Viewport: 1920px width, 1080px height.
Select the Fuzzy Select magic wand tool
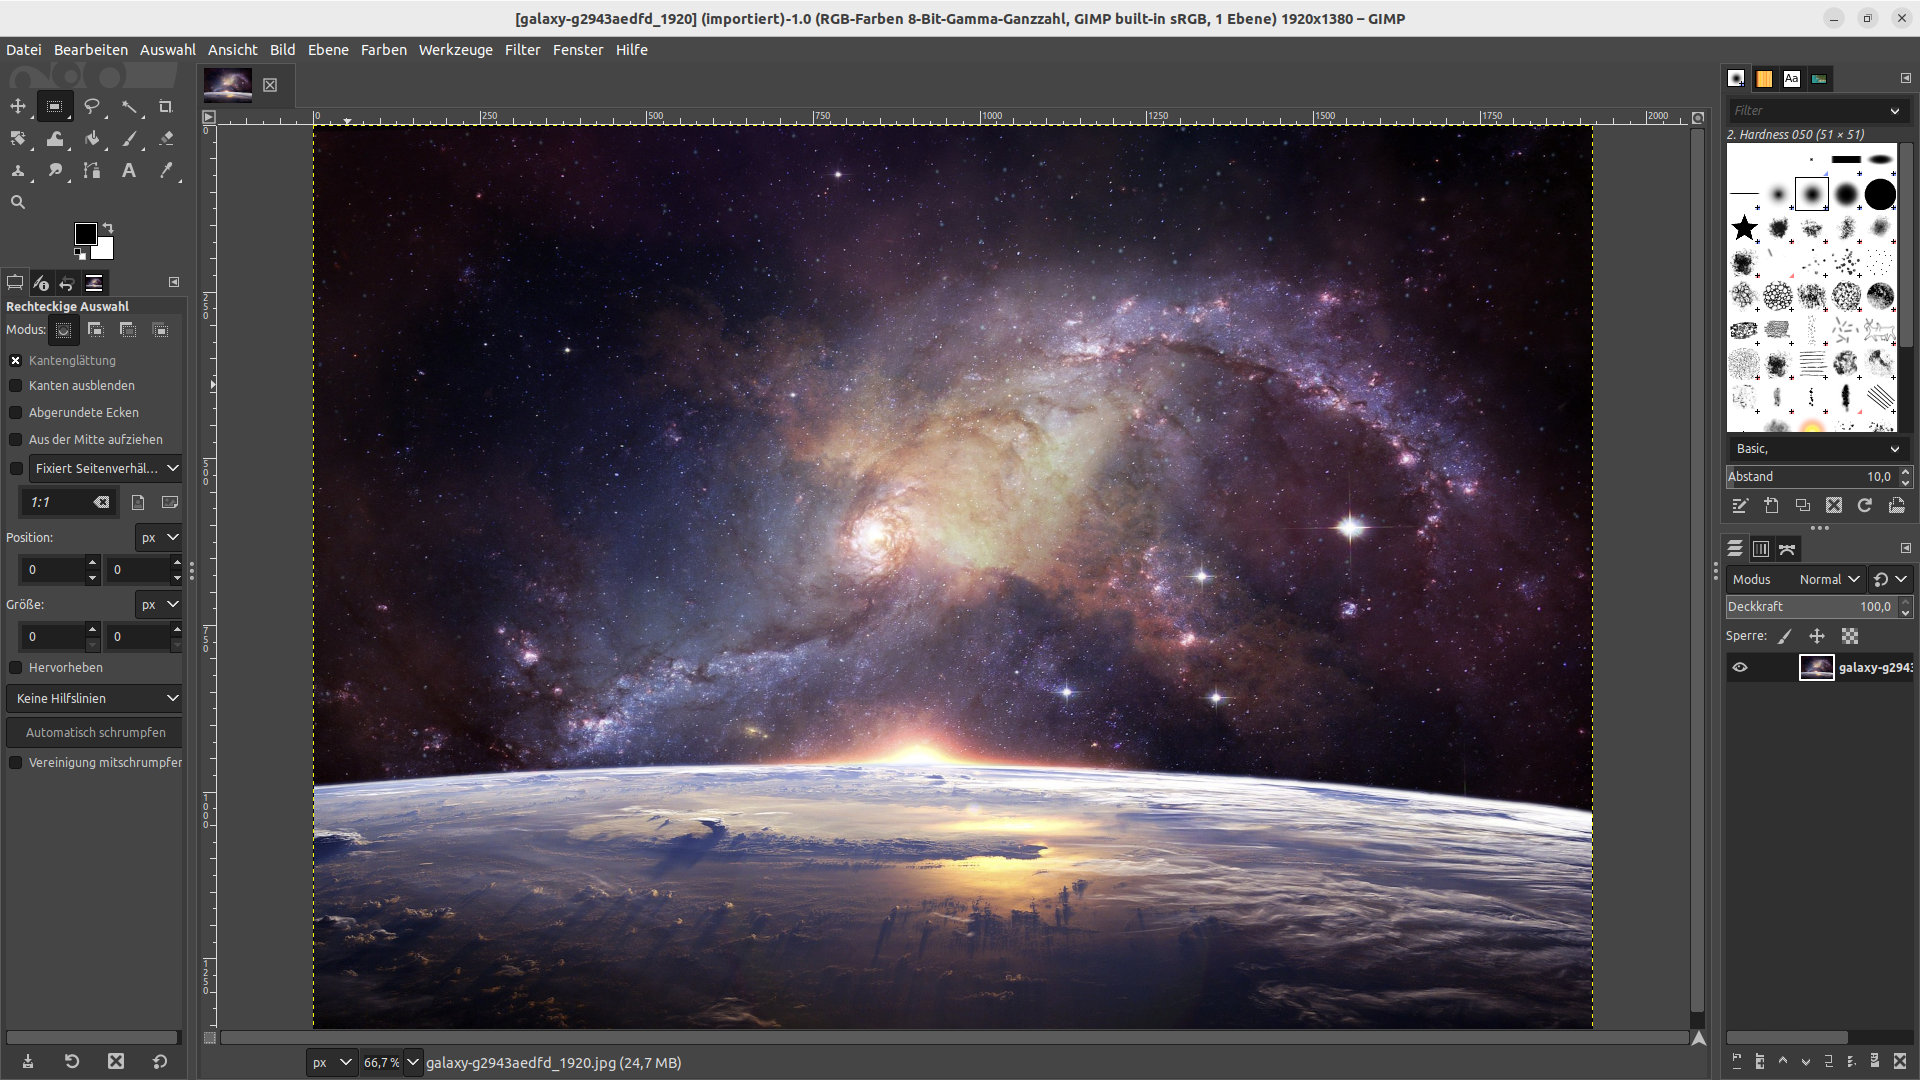pos(129,106)
